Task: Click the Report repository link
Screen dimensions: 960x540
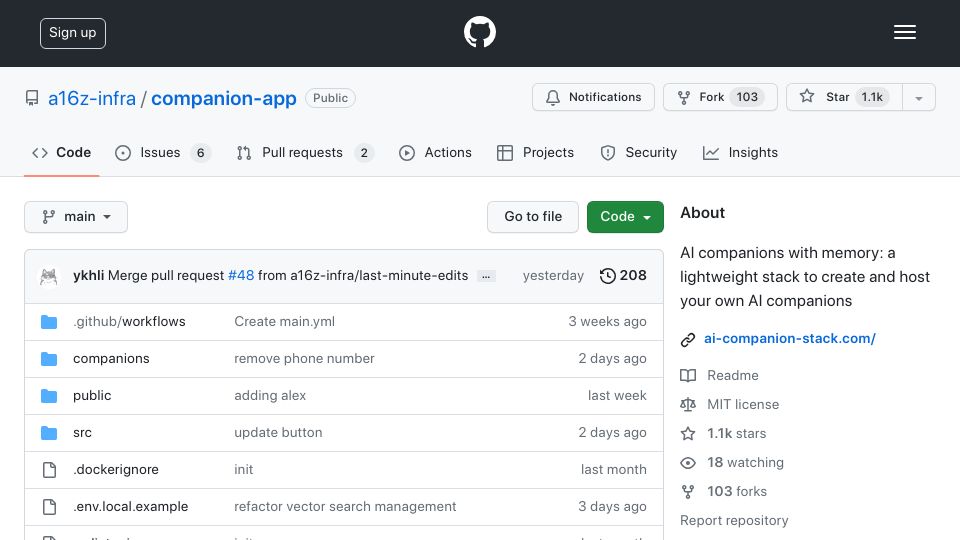Action: coord(734,520)
